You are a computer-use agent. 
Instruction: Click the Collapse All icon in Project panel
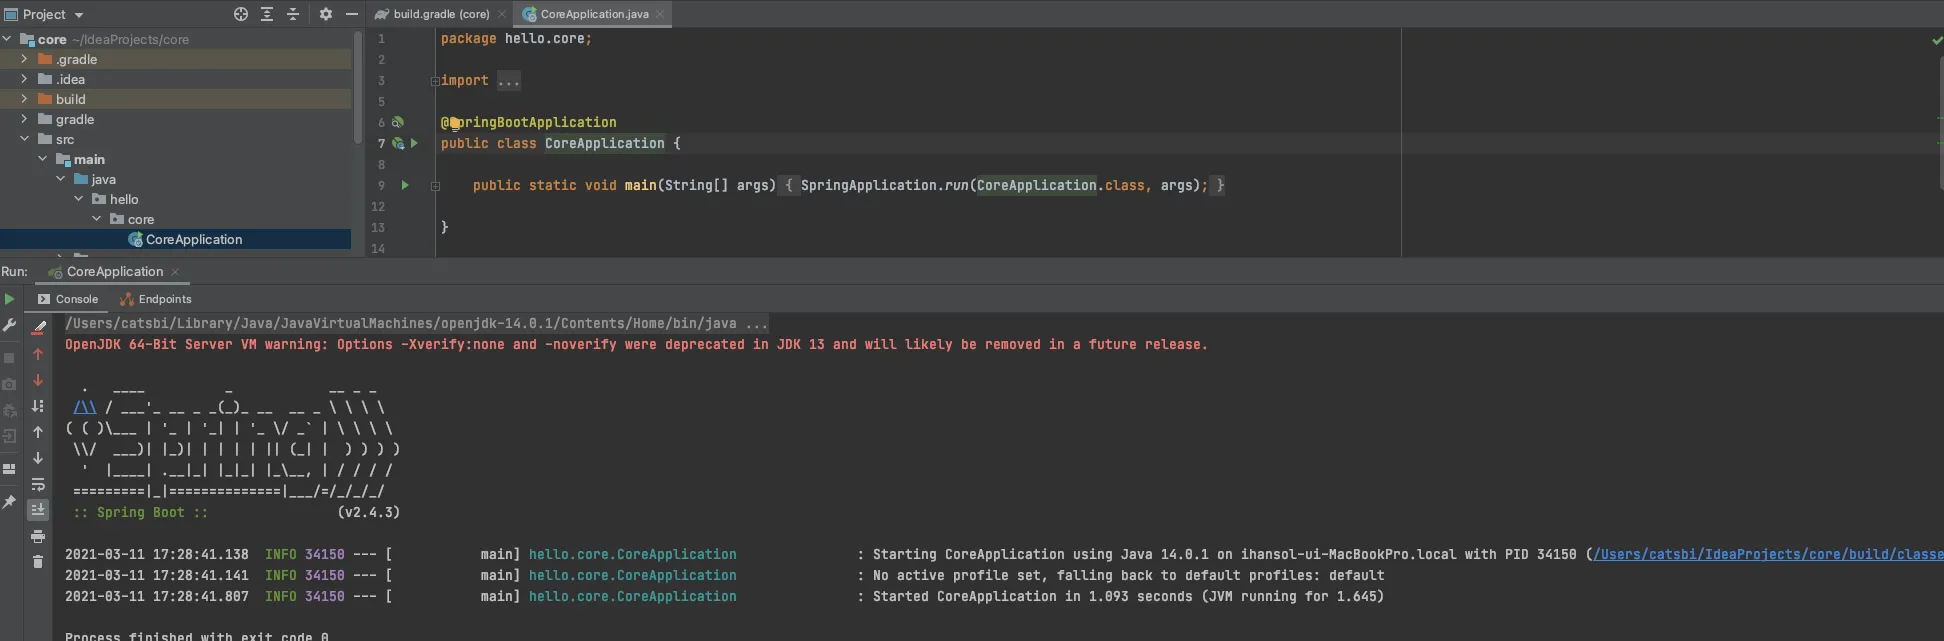pyautogui.click(x=293, y=14)
